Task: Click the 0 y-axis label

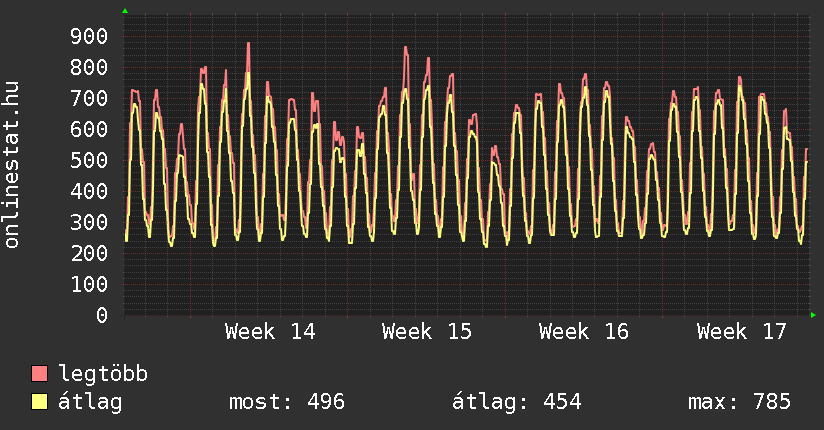Action: (x=101, y=315)
